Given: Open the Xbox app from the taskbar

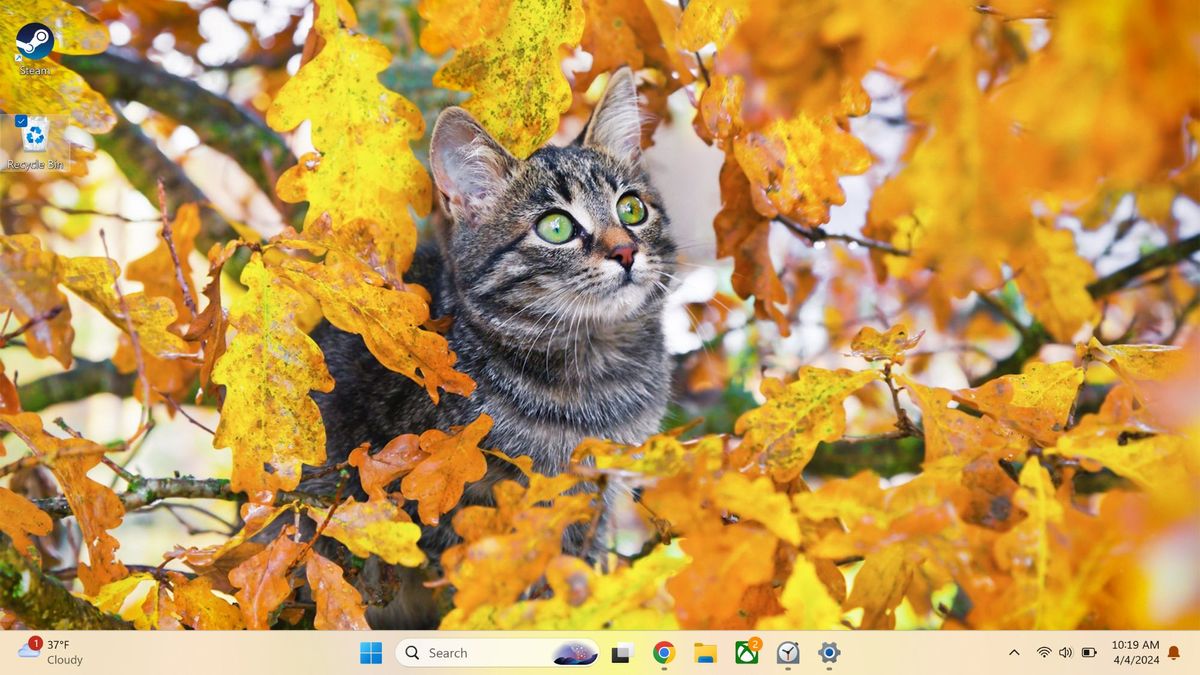Looking at the screenshot, I should [745, 652].
